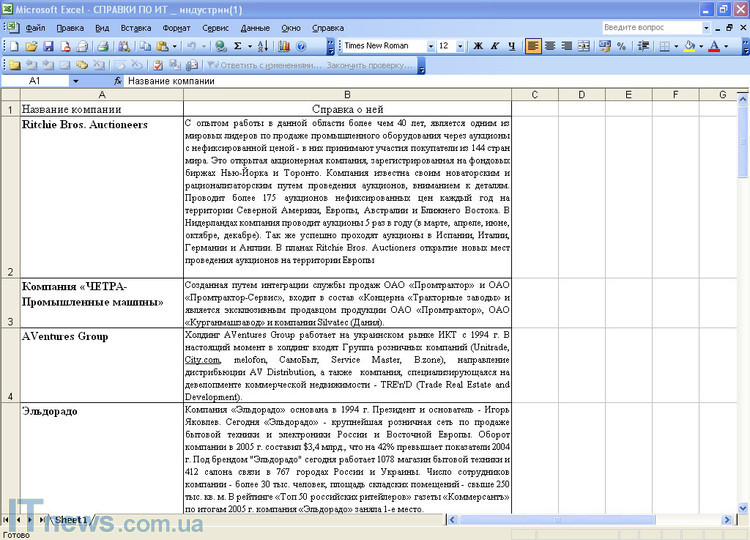Screen dimensions: 750x540
Task: Click the Undo arrow icon
Action: pos(191,46)
